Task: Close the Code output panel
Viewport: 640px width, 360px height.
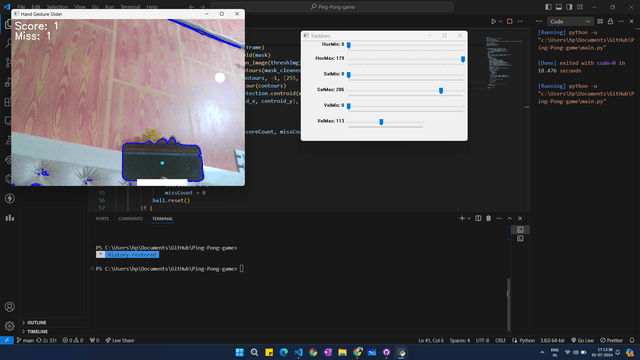Action: [x=631, y=21]
